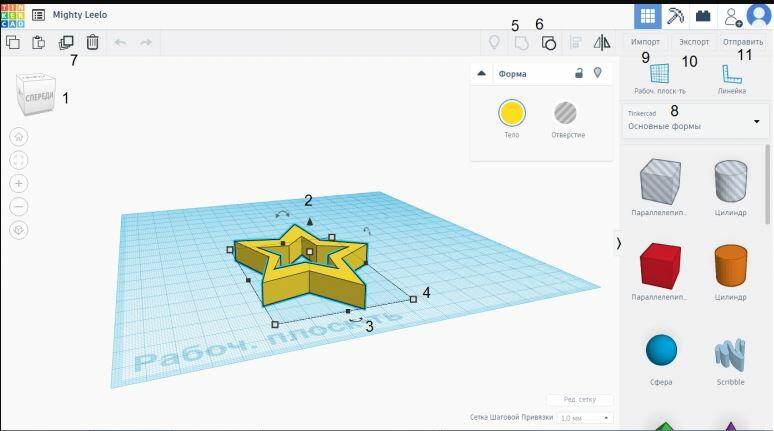Redo the action with the right arrow
Screen dimensions: 774x431
click(x=146, y=42)
